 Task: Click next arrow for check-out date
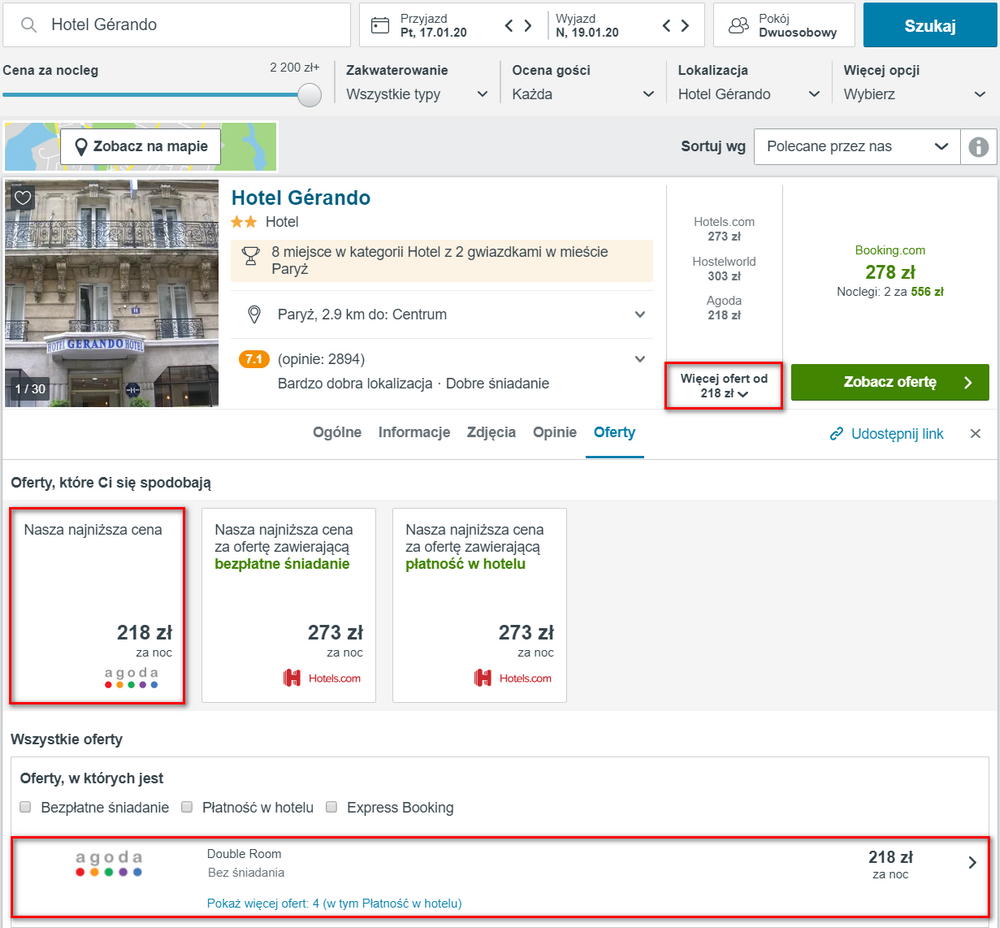click(x=685, y=26)
